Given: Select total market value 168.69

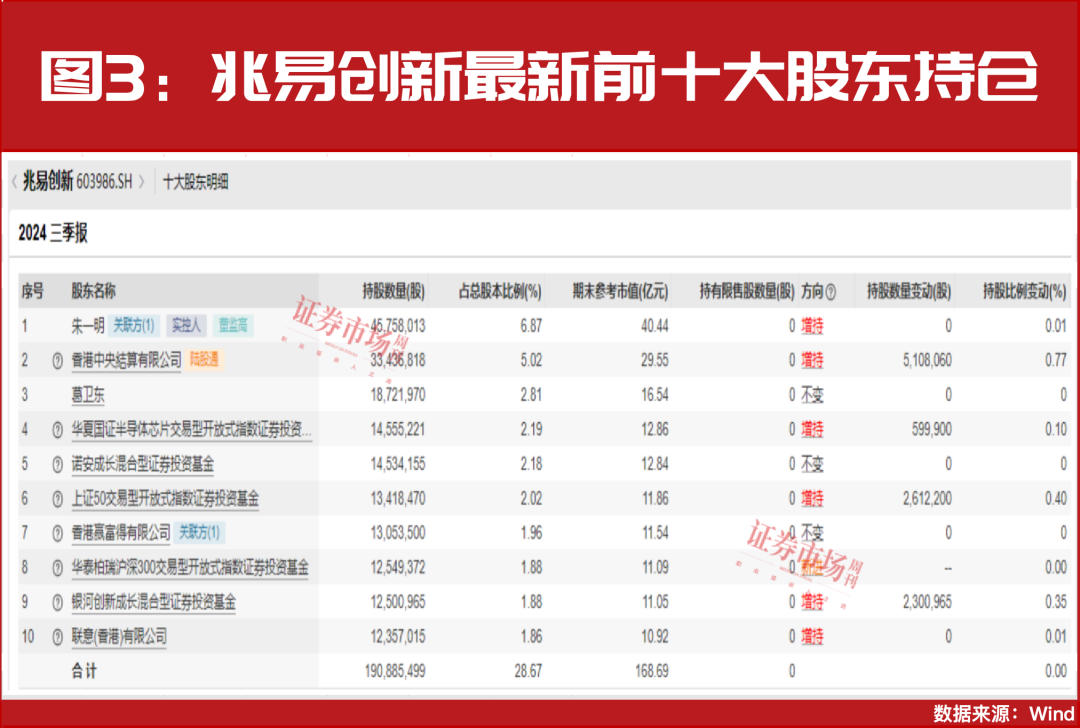Looking at the screenshot, I should tap(652, 671).
